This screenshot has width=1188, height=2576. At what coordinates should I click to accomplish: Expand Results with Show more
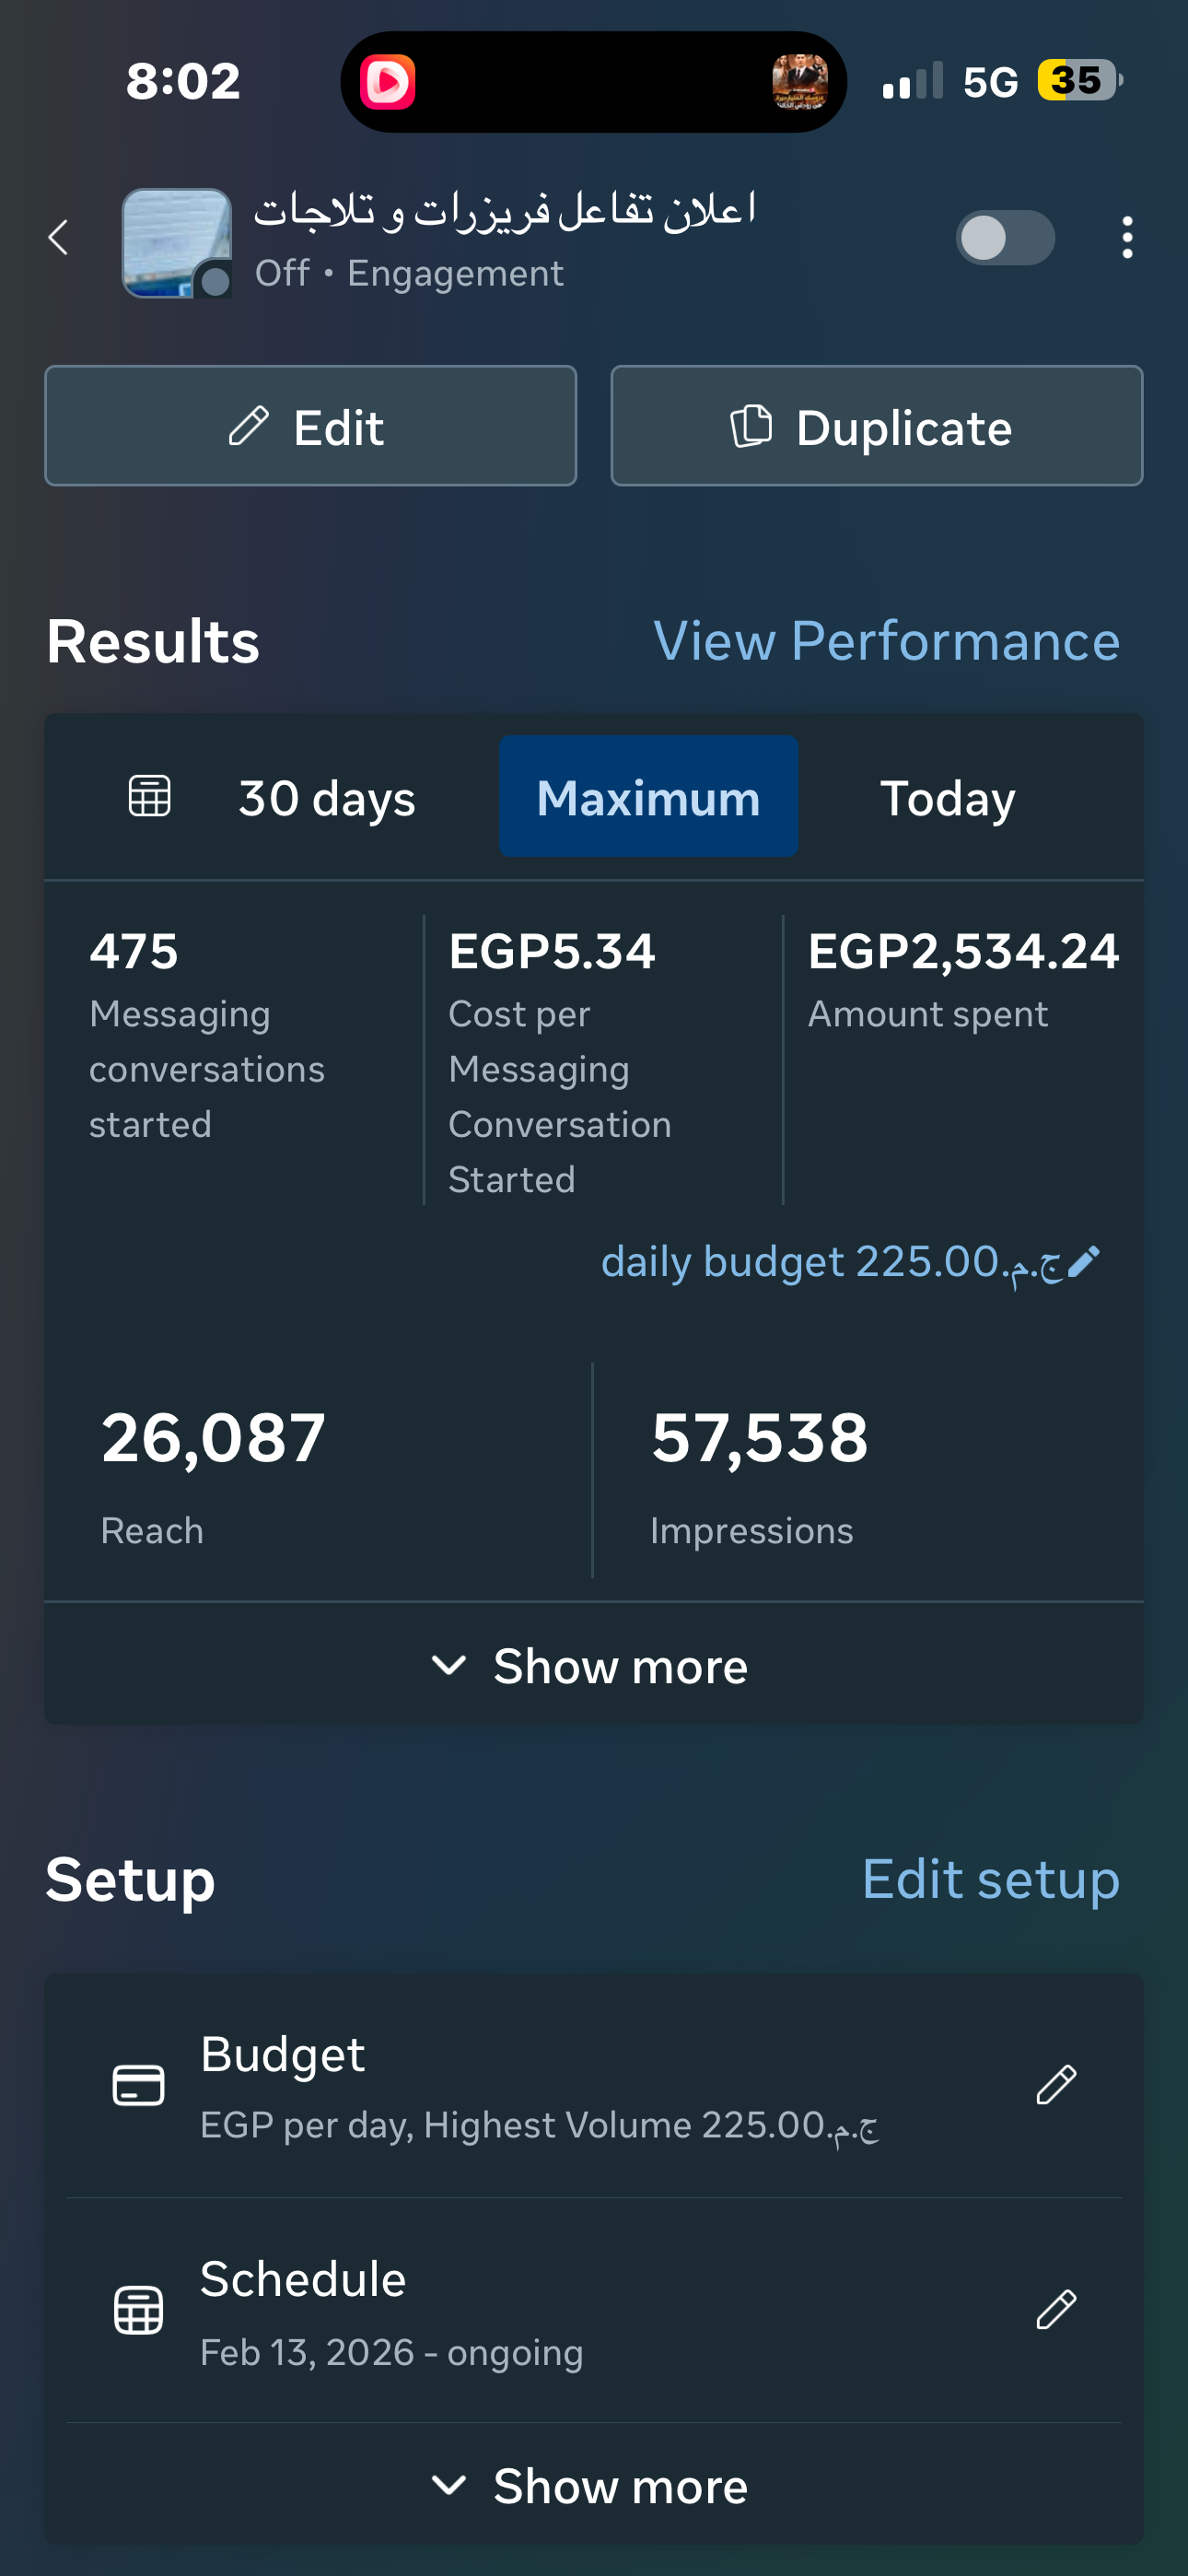click(594, 1666)
